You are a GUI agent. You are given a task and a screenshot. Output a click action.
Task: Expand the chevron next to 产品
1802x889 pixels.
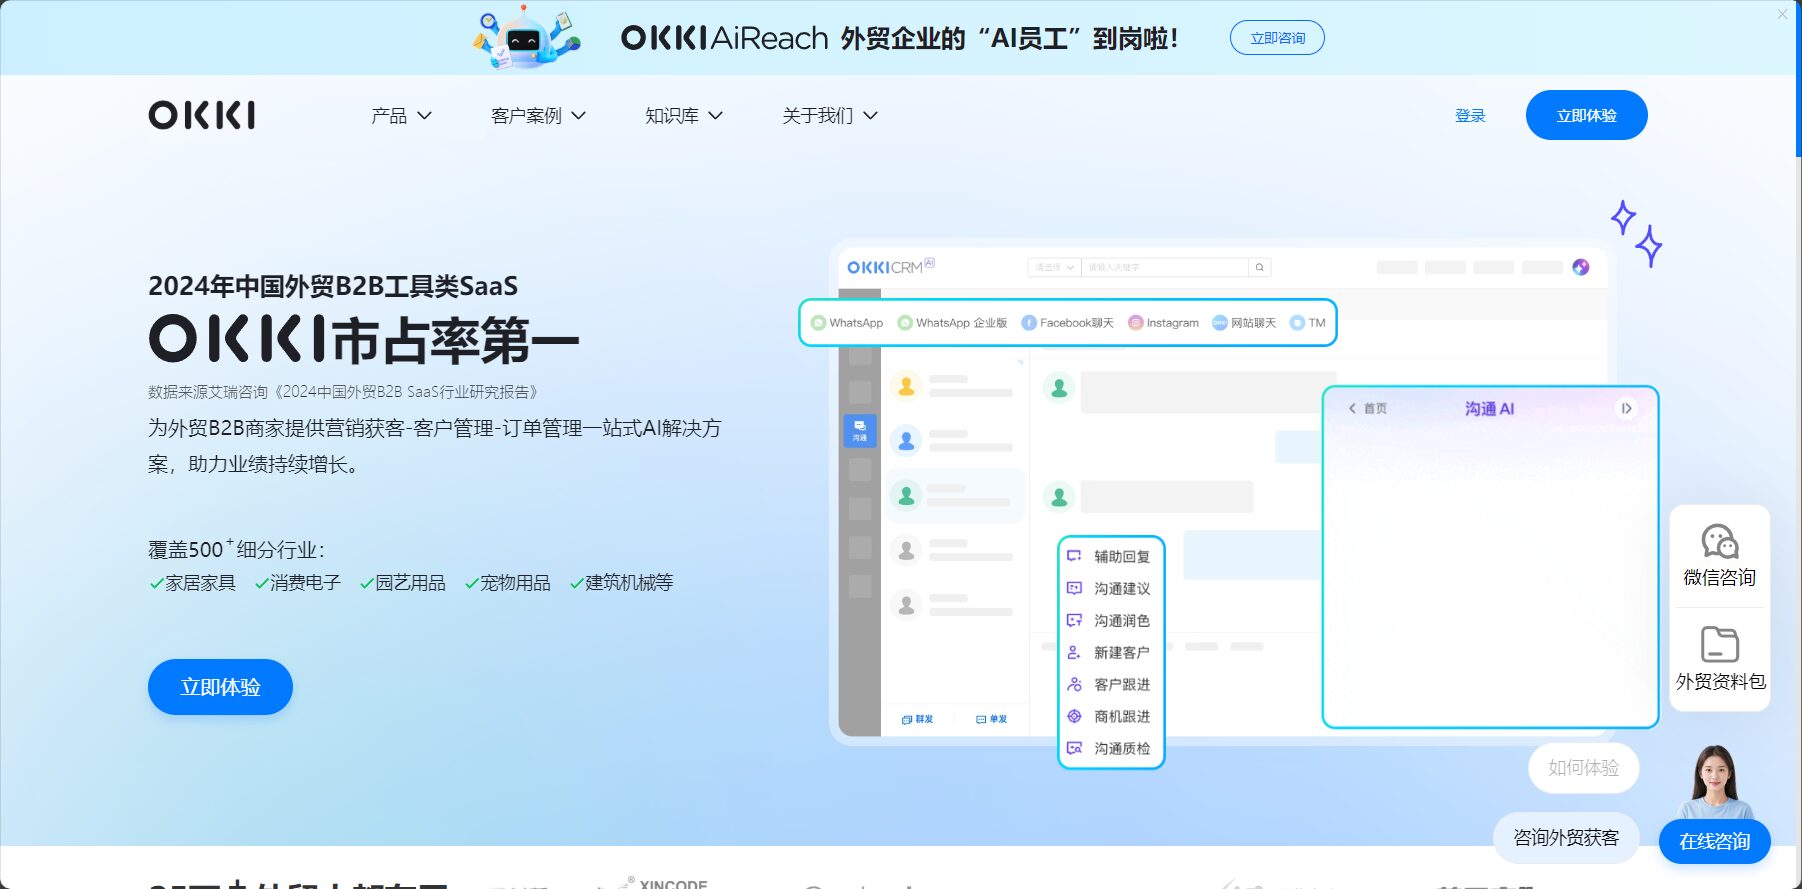(x=424, y=116)
